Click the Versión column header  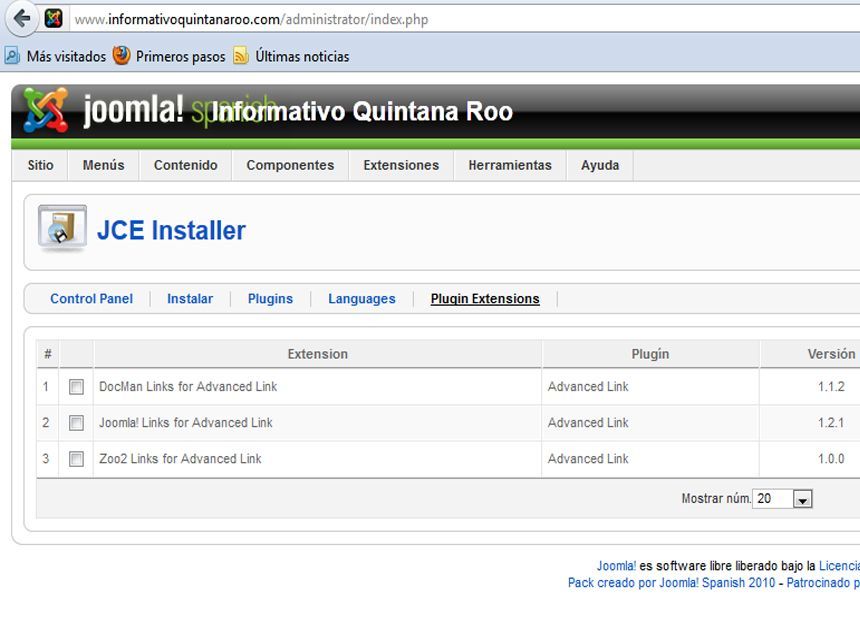(831, 354)
